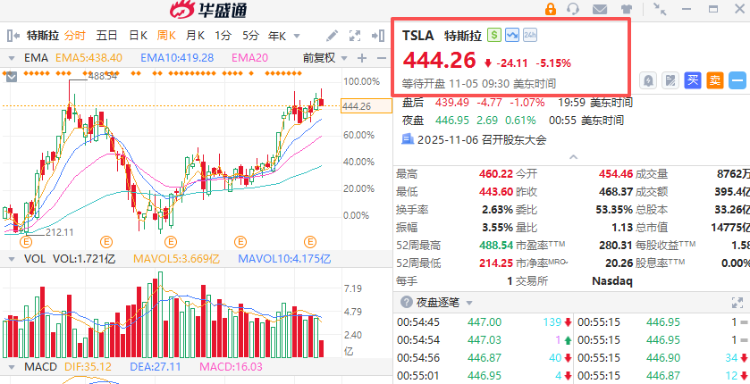The width and height of the screenshot is (750, 384).
Task: Click the 夜盘 price 446.95 beside 00:55 美东时间
Action: (x=452, y=120)
